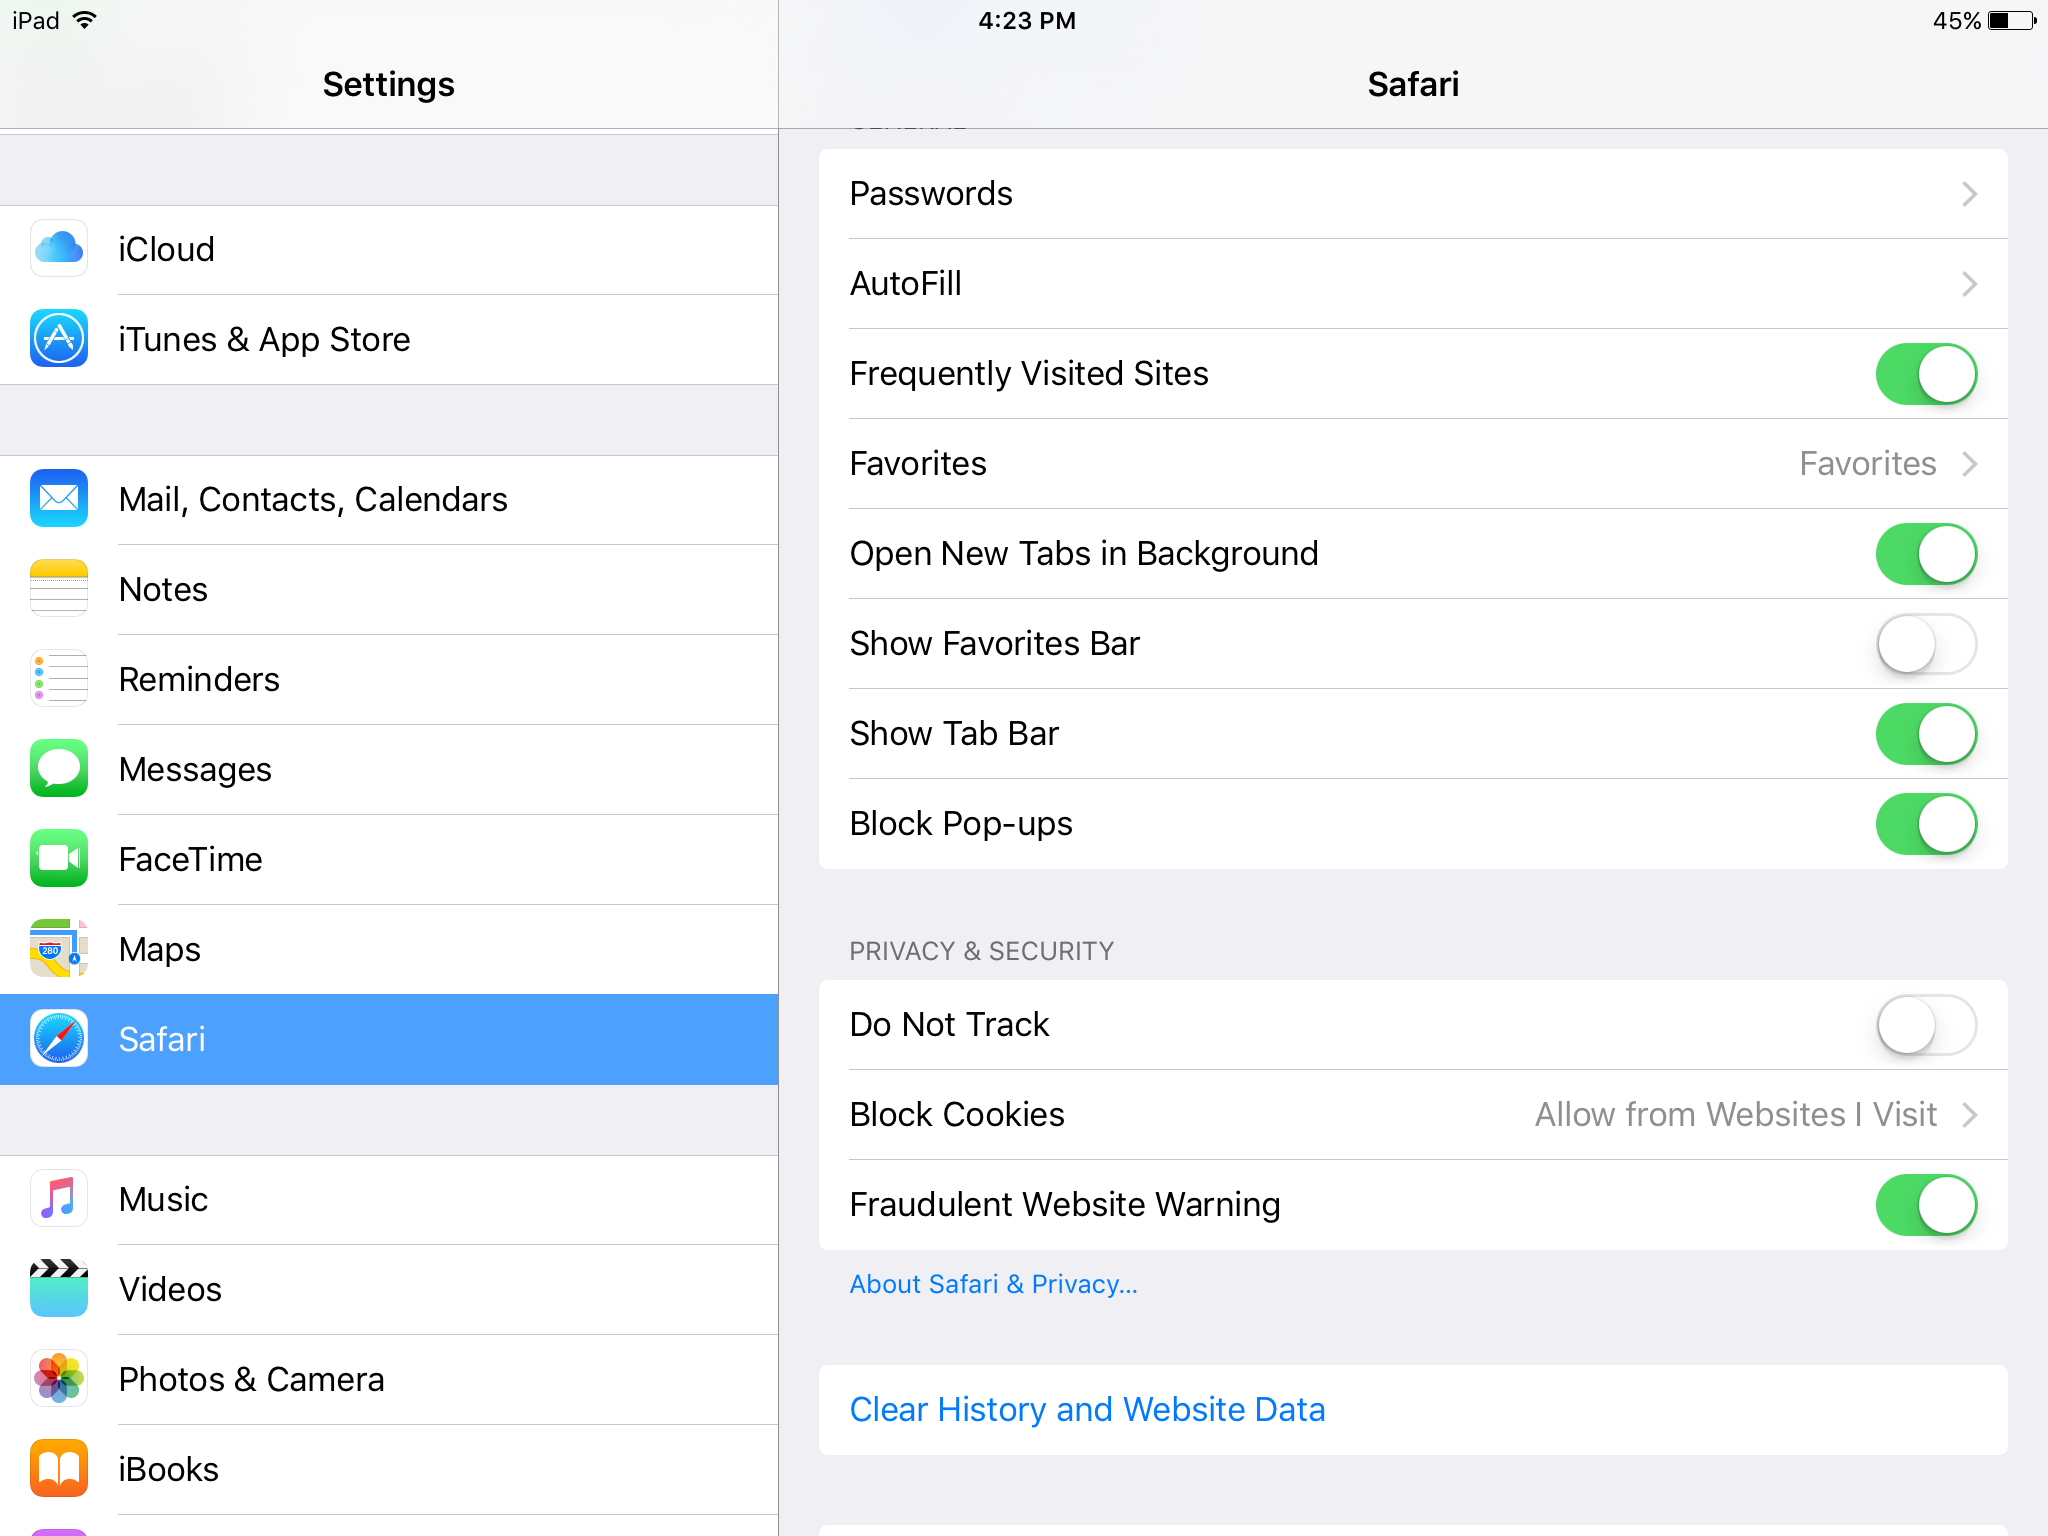
Task: Tap the Photos & Camera flower icon
Action: [59, 1378]
